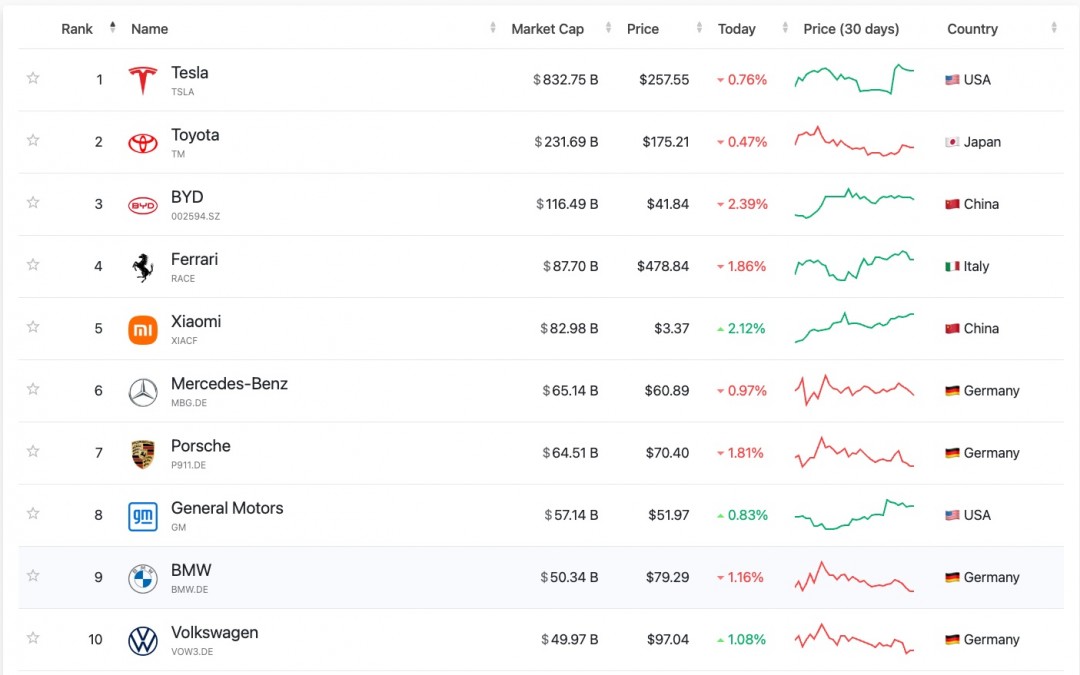Click the Toyota logo icon
The image size is (1080, 675).
143,143
